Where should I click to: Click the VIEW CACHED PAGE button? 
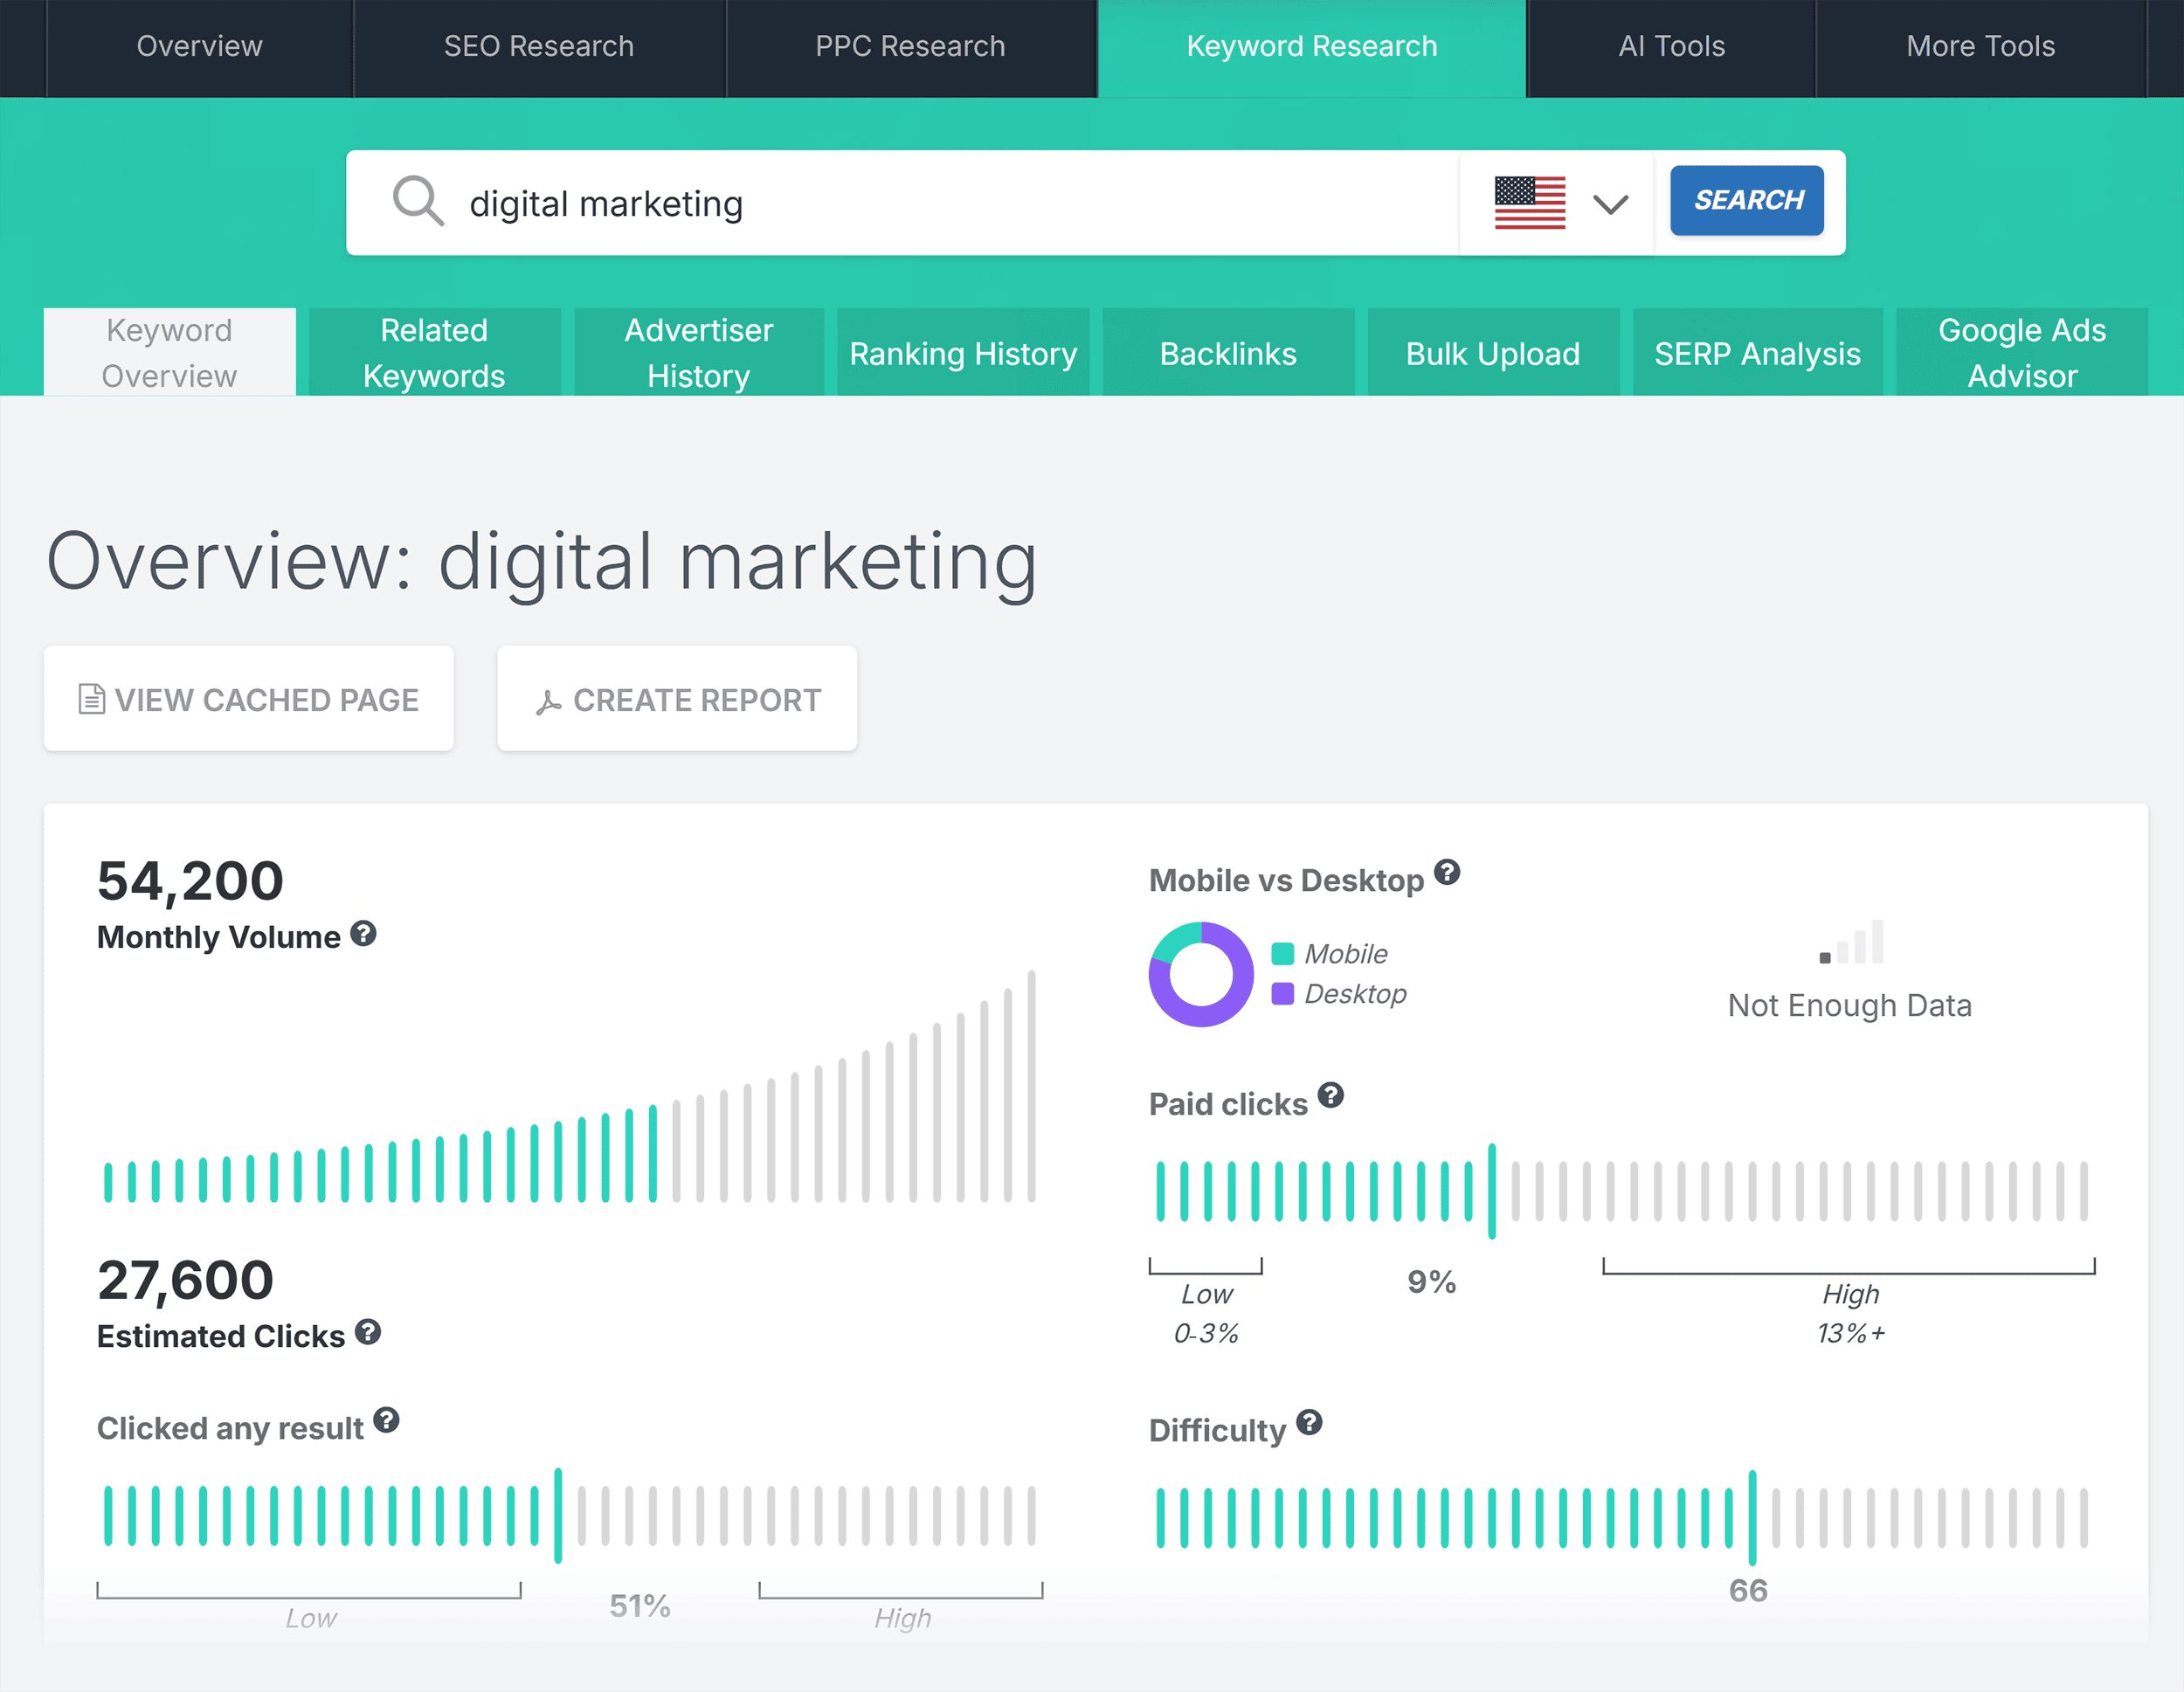click(x=250, y=698)
